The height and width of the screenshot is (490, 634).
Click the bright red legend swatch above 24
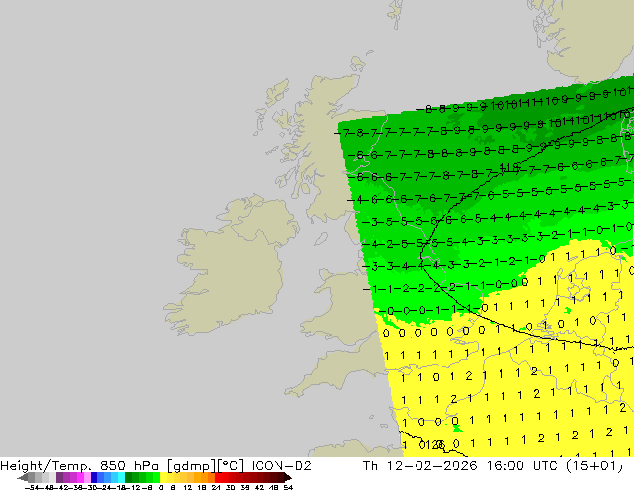point(218,477)
